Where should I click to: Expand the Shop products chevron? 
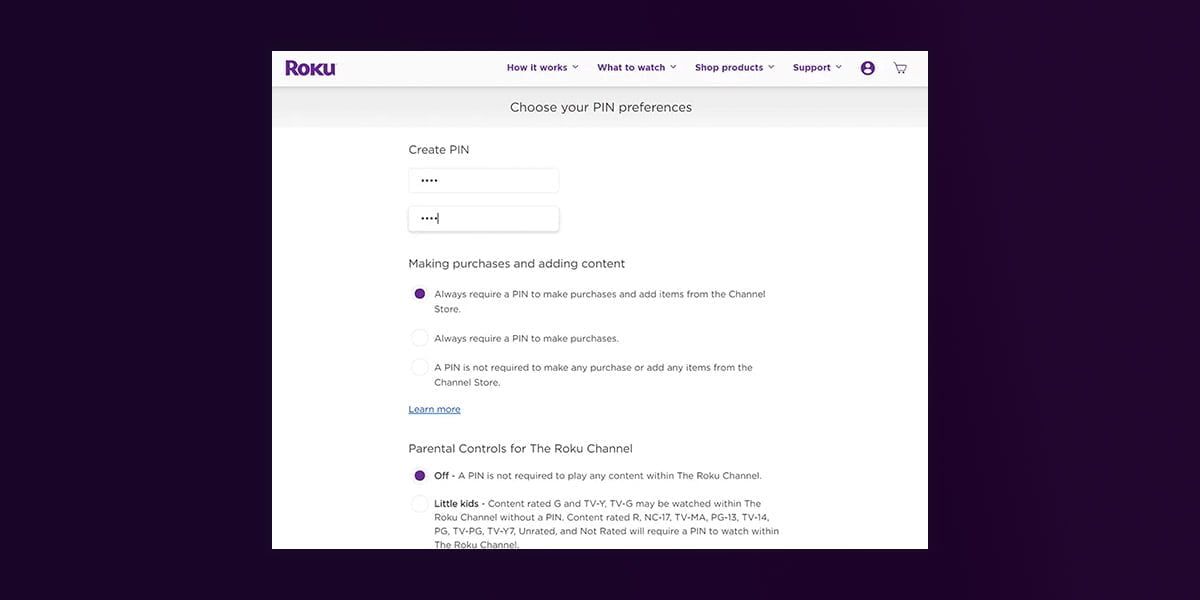coord(771,67)
